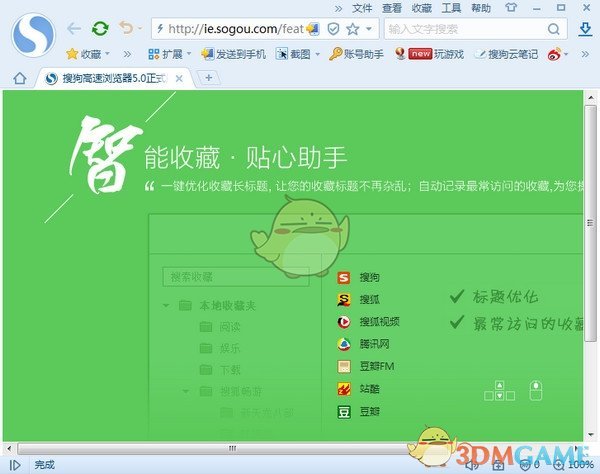Click the 收藏 star button on favorites bar
The height and width of the screenshot is (474, 600).
(83, 54)
